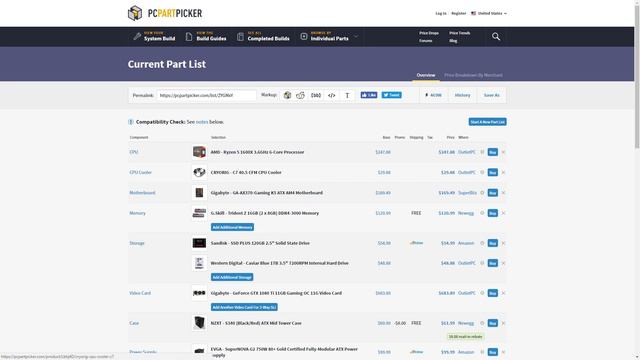Switch to Price Breakdown By Merchant tab
The image size is (640, 360).
click(x=473, y=75)
